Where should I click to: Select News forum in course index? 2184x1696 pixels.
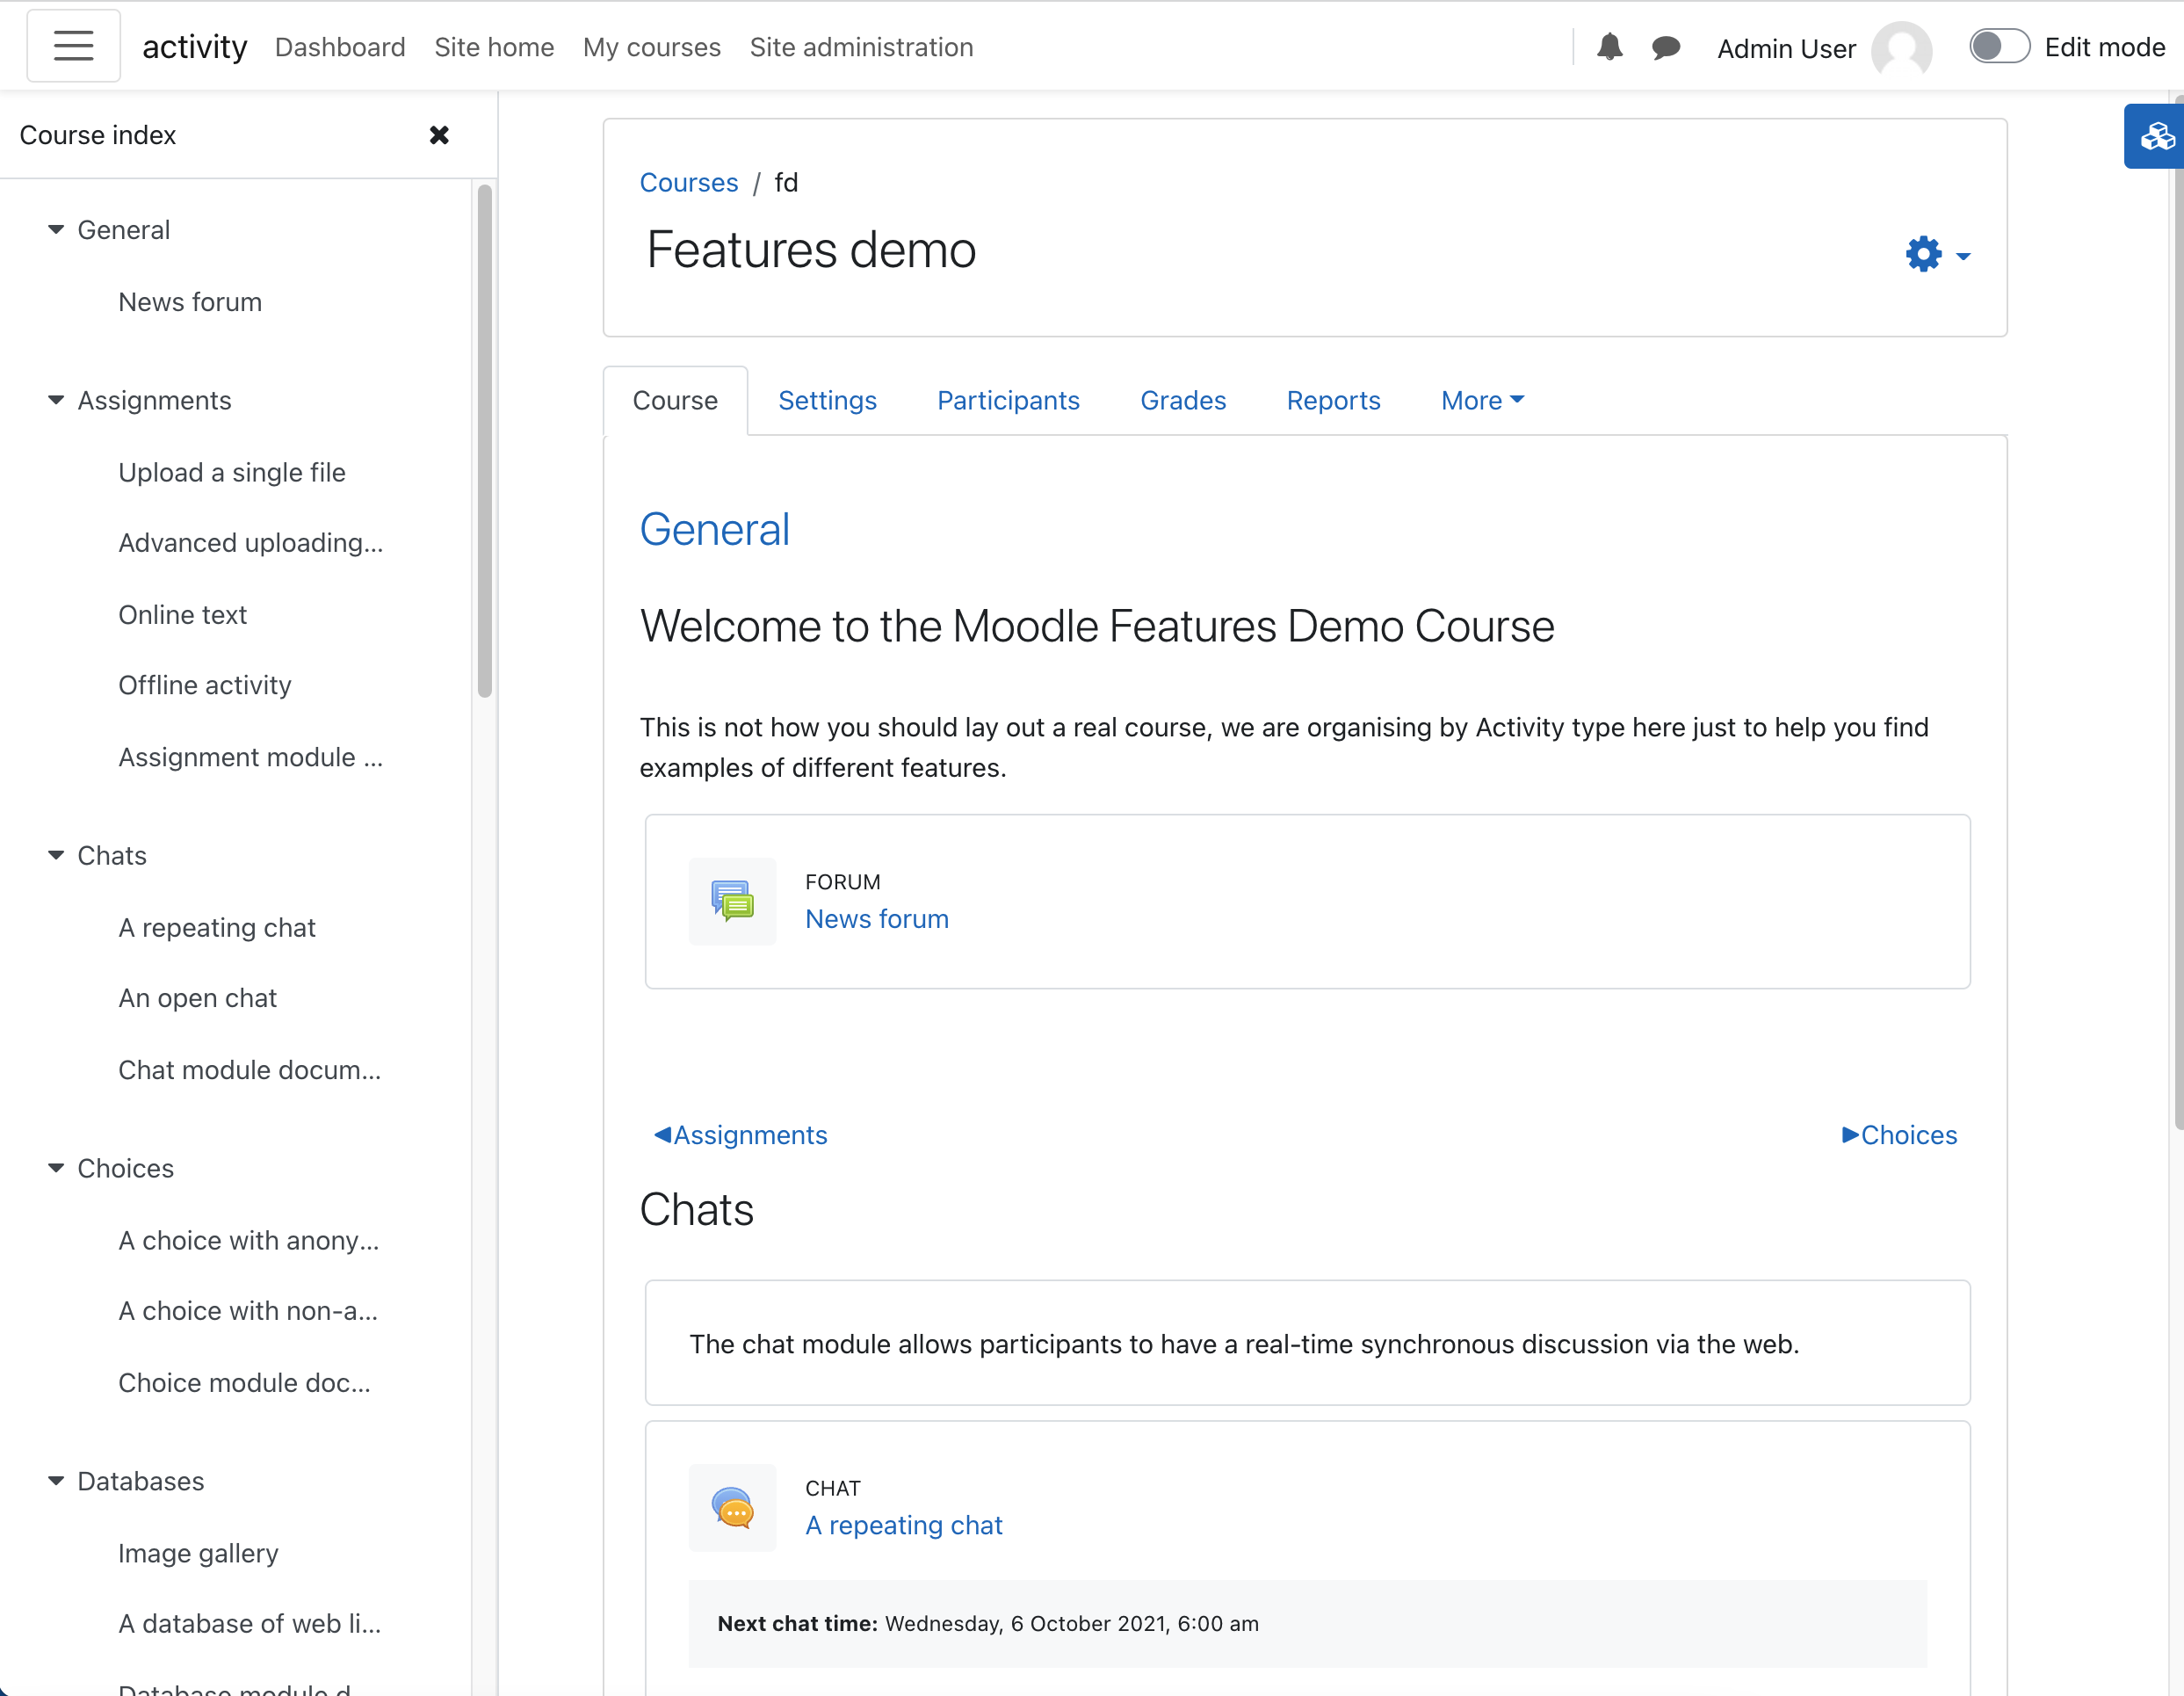(190, 302)
